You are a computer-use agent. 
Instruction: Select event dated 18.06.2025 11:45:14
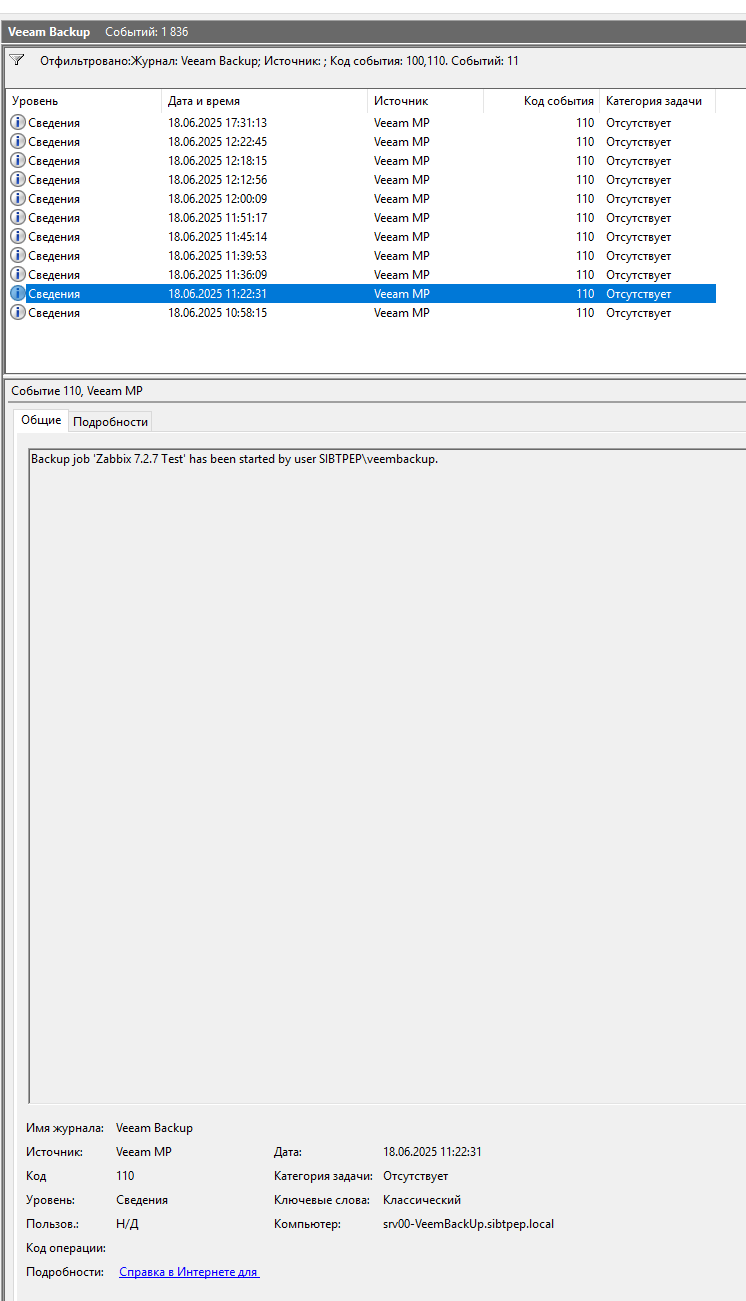pos(362,236)
